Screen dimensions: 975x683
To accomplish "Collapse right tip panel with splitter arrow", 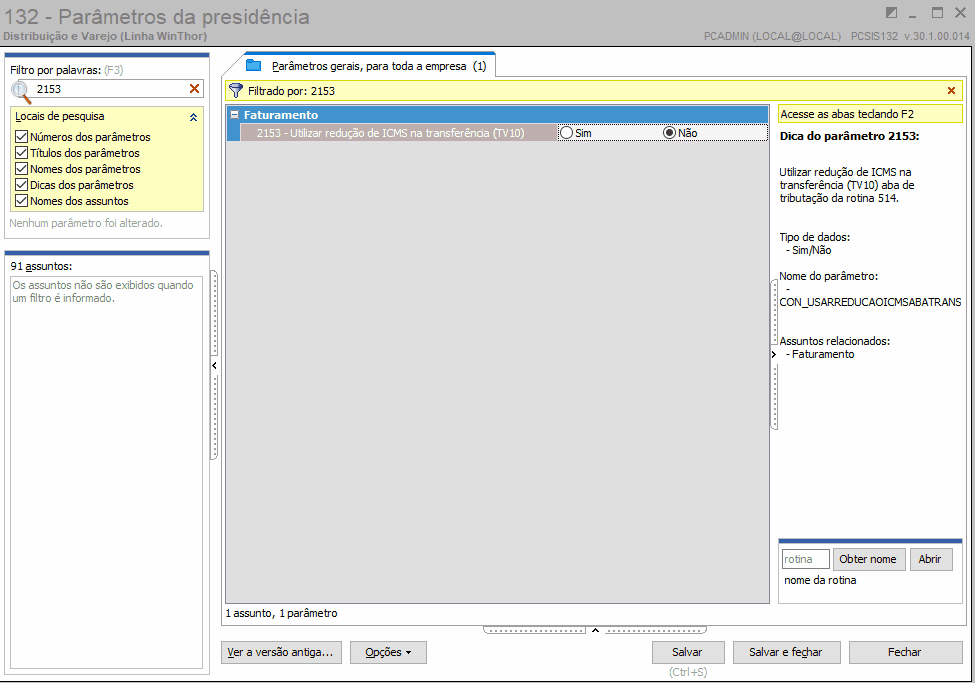I will pos(774,355).
